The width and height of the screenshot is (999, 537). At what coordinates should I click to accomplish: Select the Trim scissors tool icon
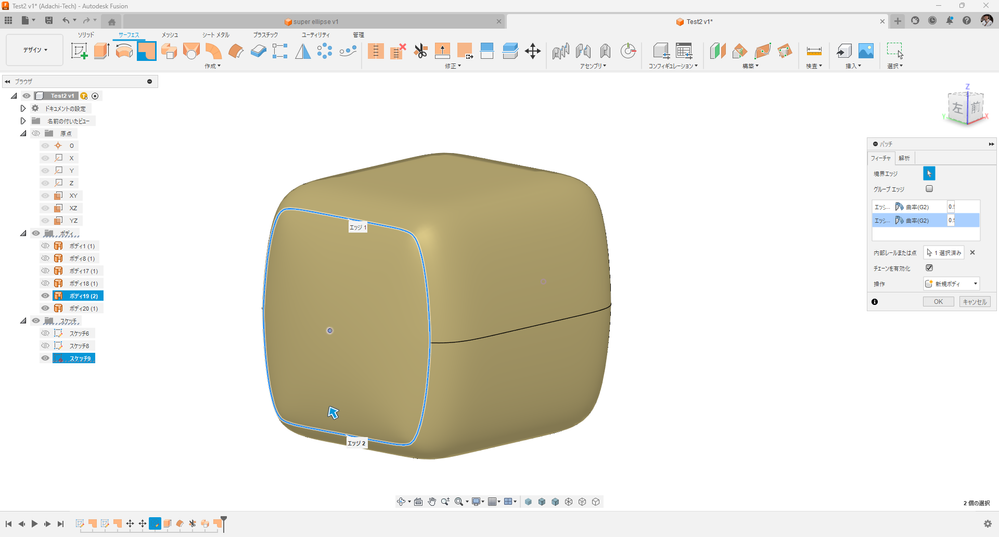(420, 51)
